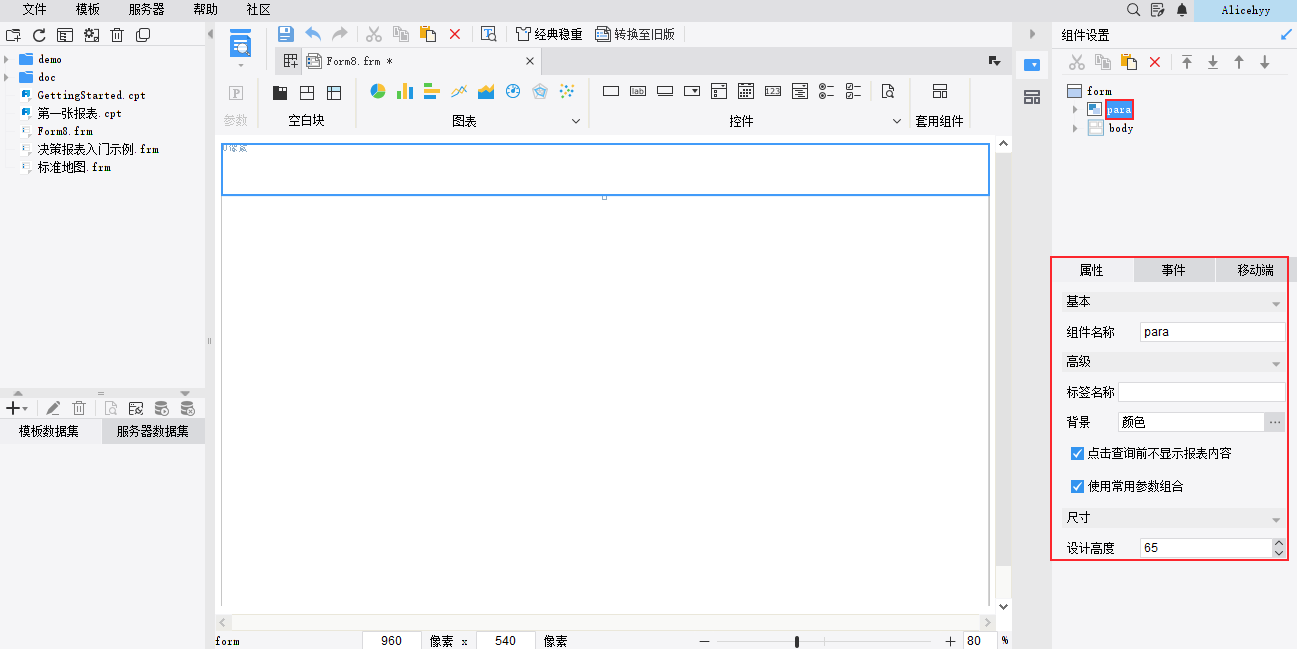Click the notification bell icon
The image size is (1297, 649).
[1182, 9]
